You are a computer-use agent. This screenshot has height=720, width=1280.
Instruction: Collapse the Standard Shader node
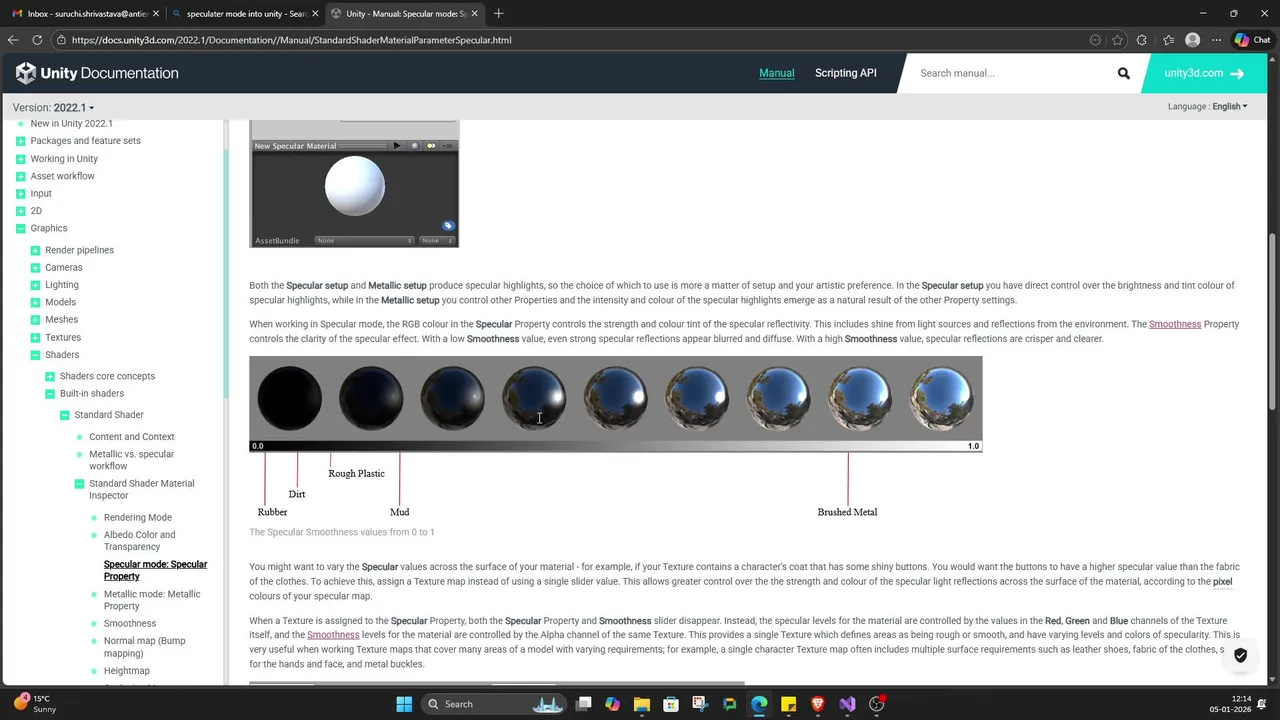64,415
